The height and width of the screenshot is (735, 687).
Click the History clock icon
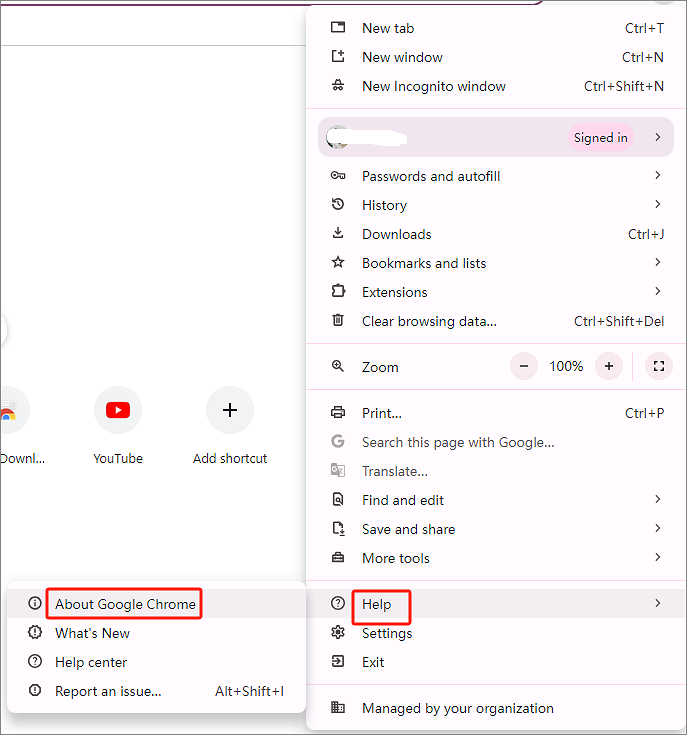(x=338, y=204)
